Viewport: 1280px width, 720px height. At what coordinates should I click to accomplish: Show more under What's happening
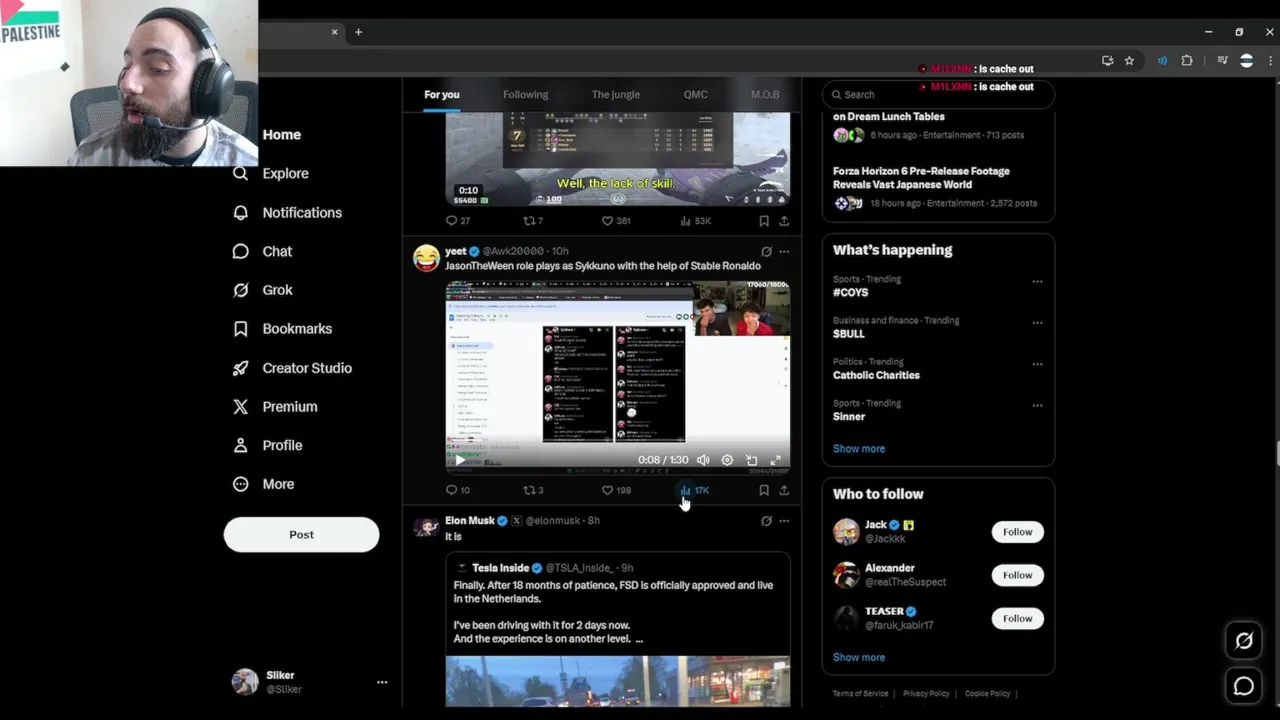[859, 449]
